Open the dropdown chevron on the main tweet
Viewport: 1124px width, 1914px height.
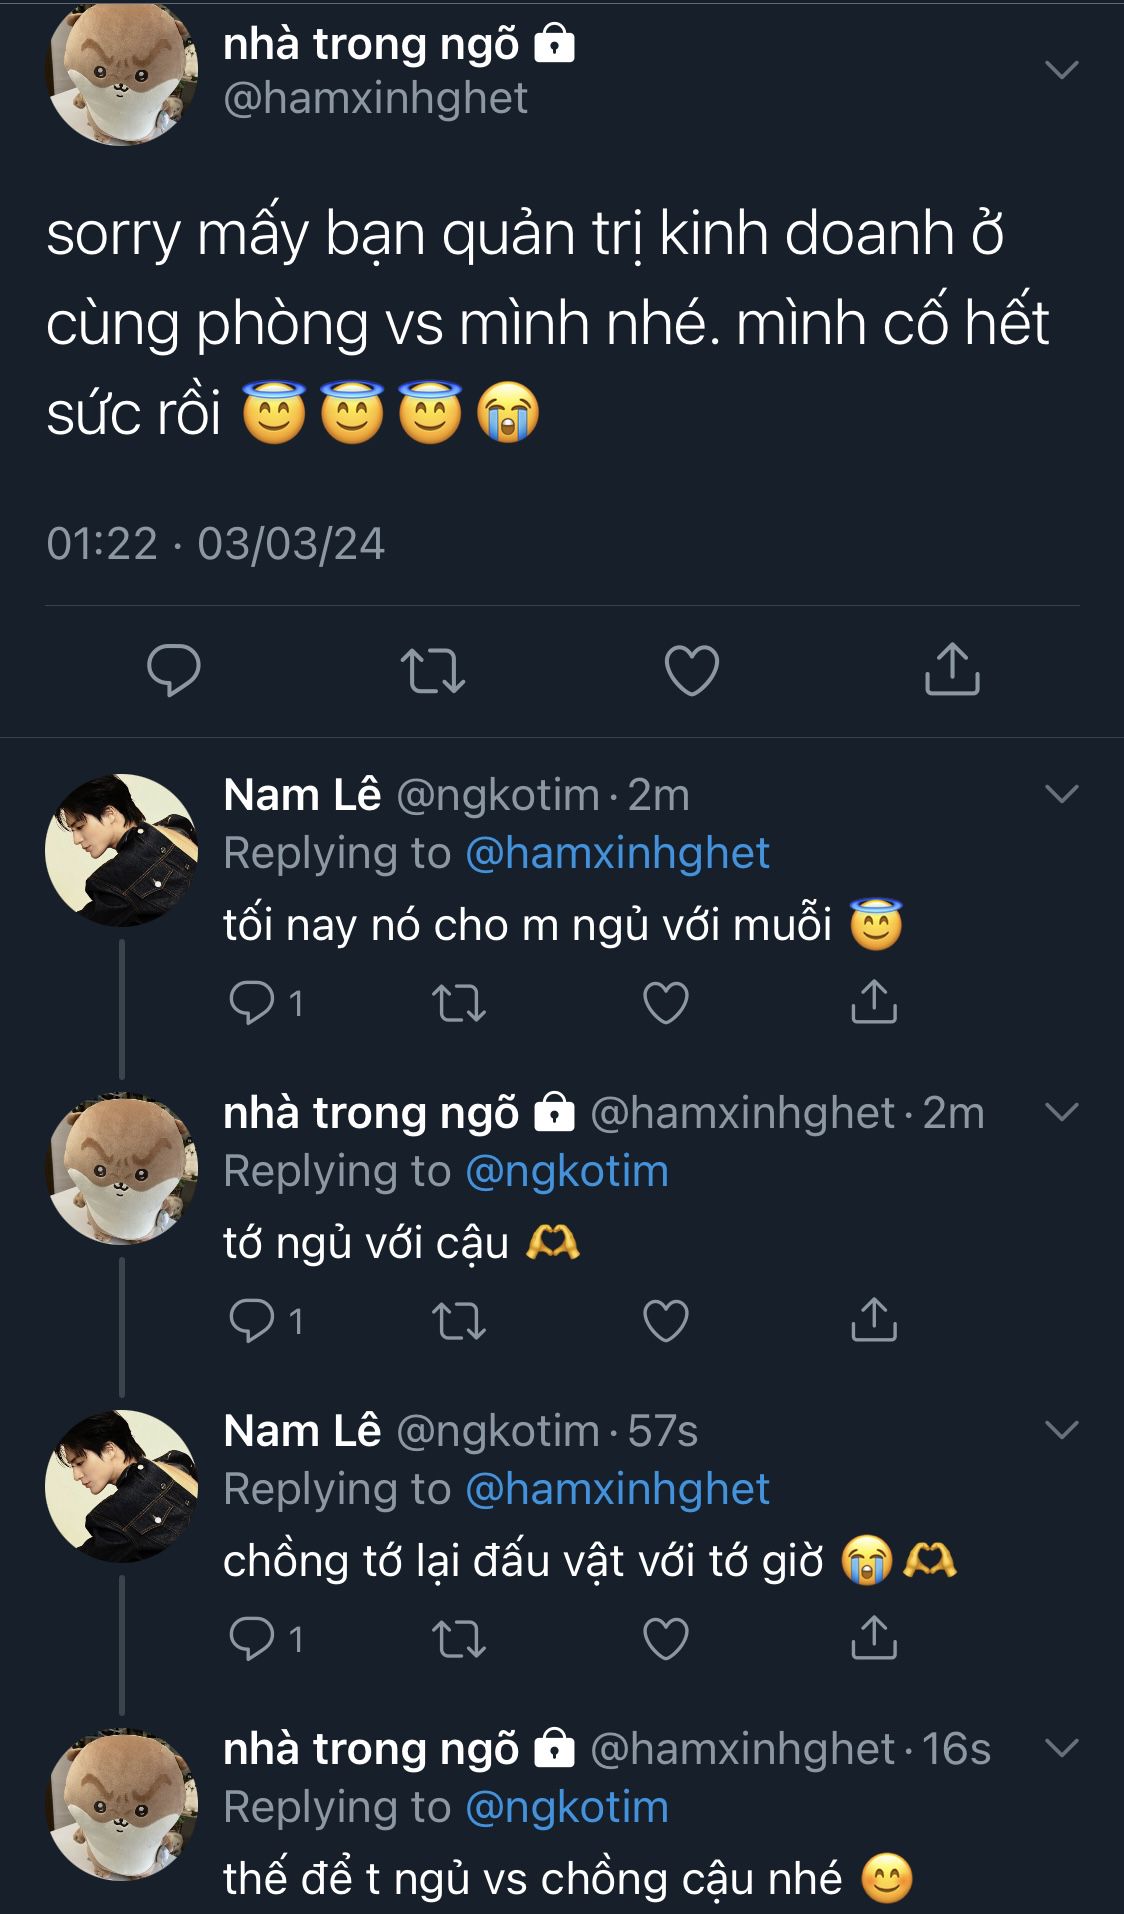click(1061, 69)
